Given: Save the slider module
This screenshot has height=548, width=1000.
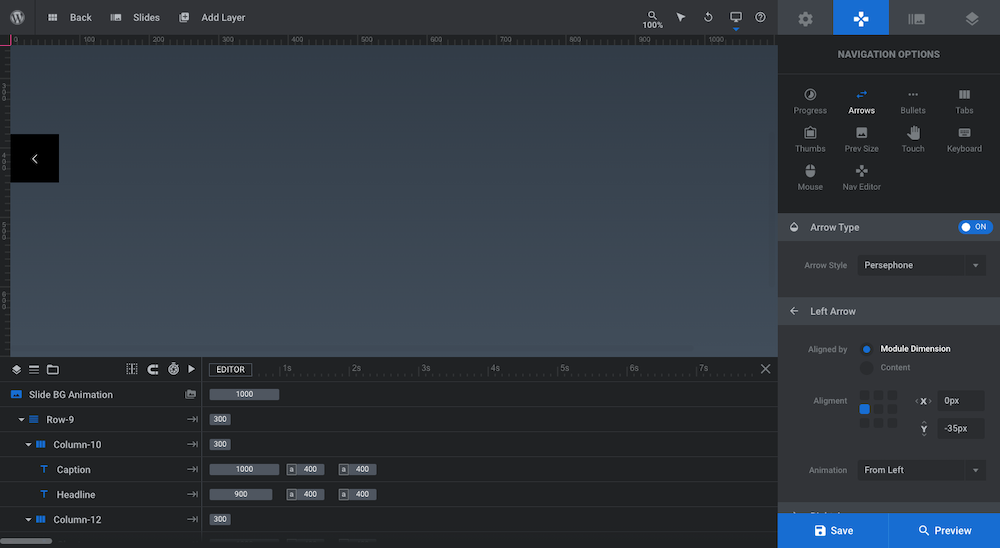Looking at the screenshot, I should [x=833, y=531].
